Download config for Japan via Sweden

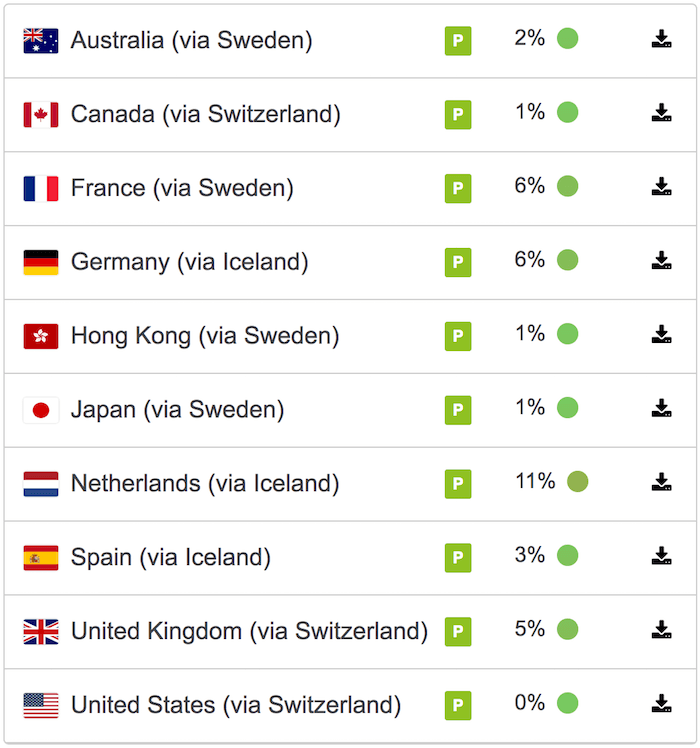pos(661,409)
